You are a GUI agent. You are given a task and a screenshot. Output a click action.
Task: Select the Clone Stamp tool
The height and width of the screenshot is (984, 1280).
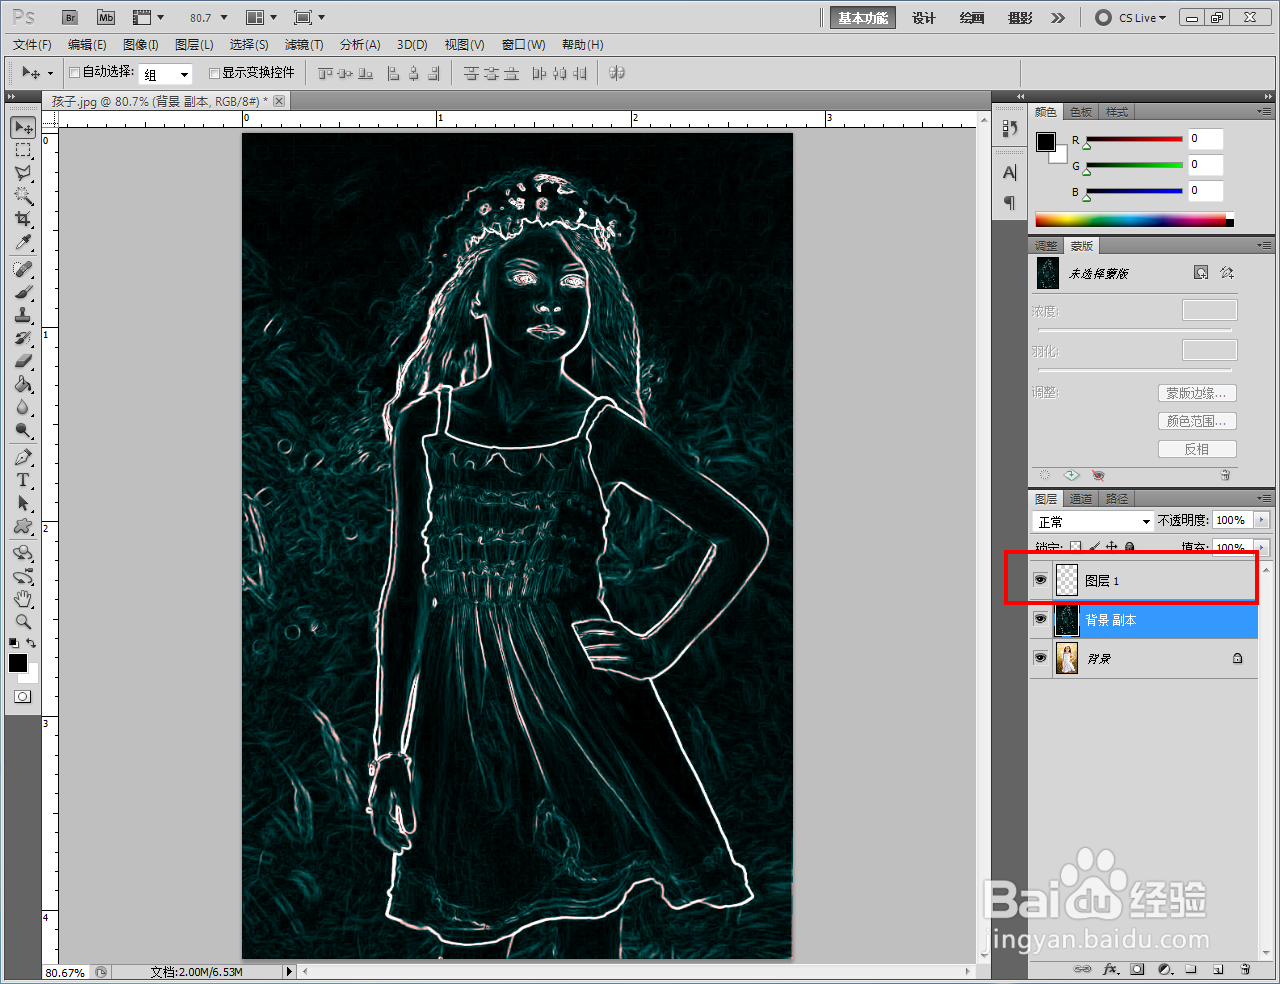point(23,316)
